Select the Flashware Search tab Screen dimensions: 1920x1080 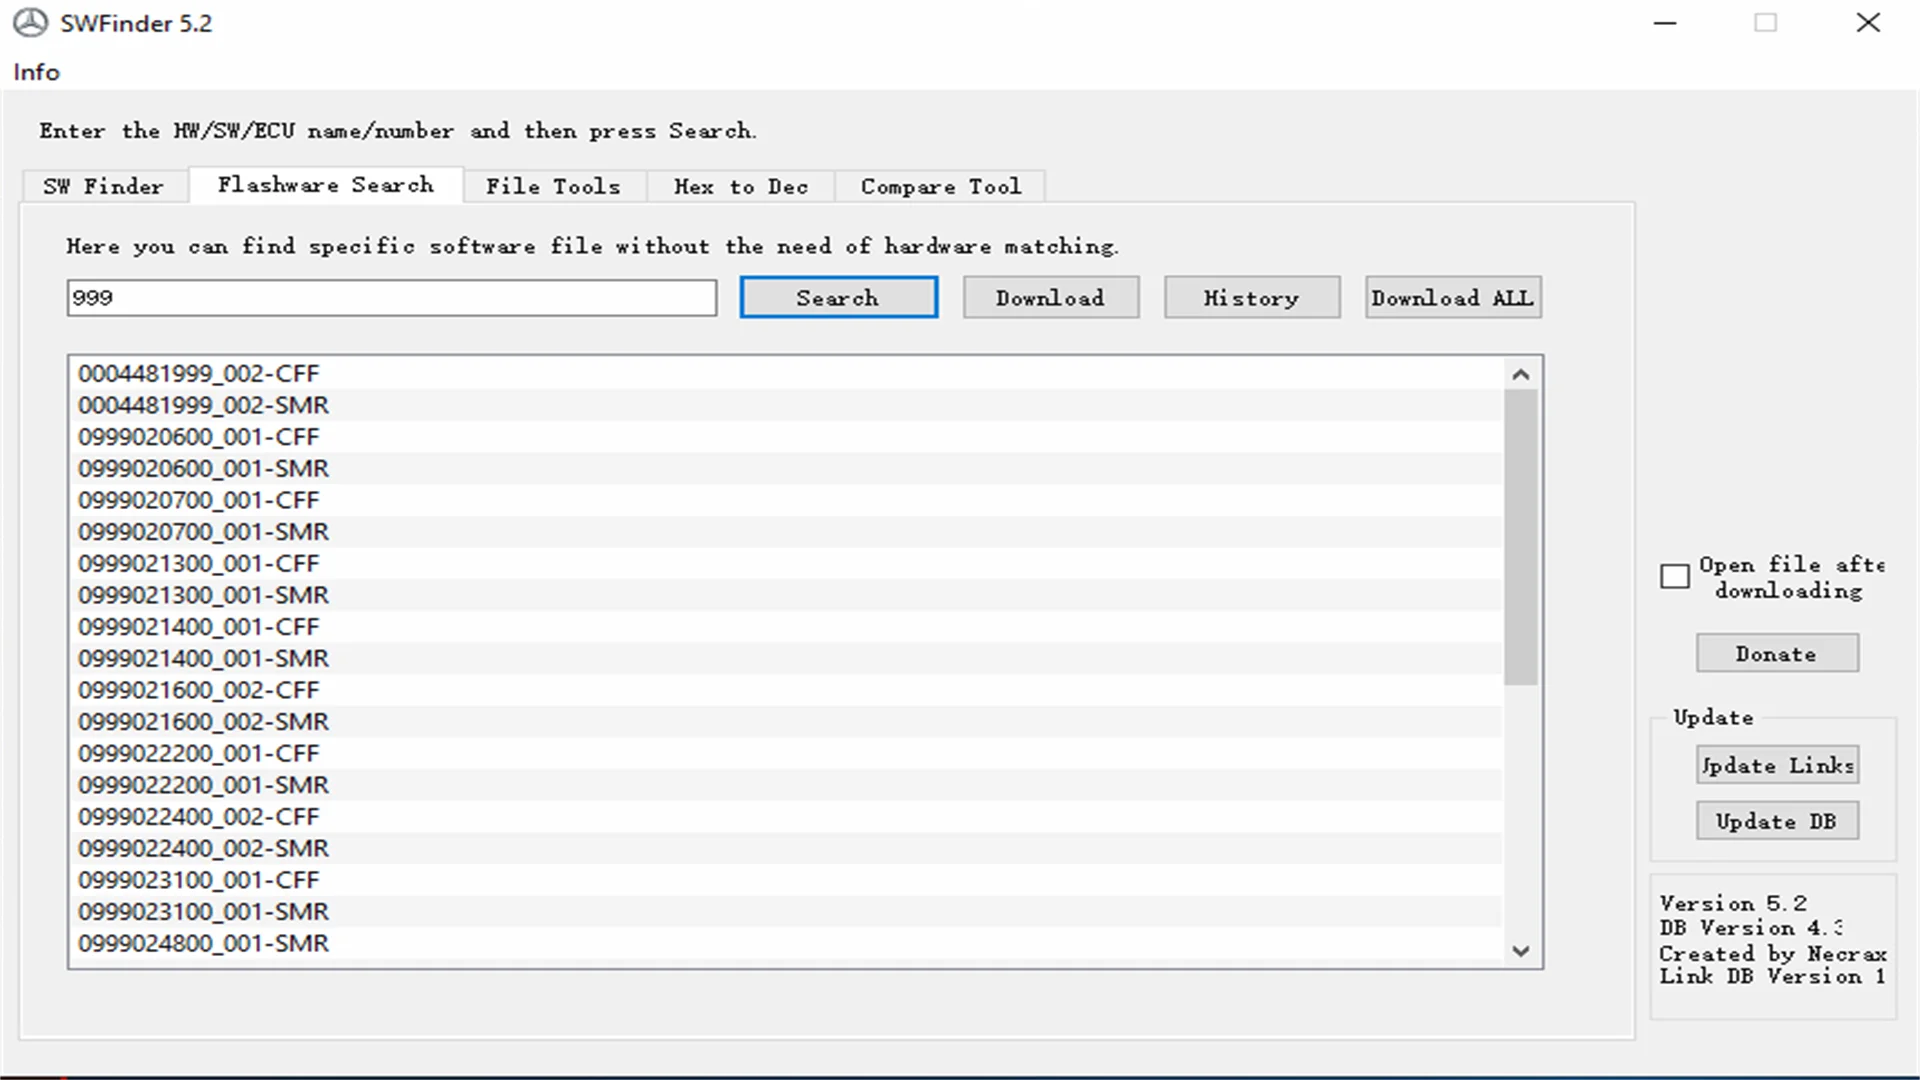(326, 185)
